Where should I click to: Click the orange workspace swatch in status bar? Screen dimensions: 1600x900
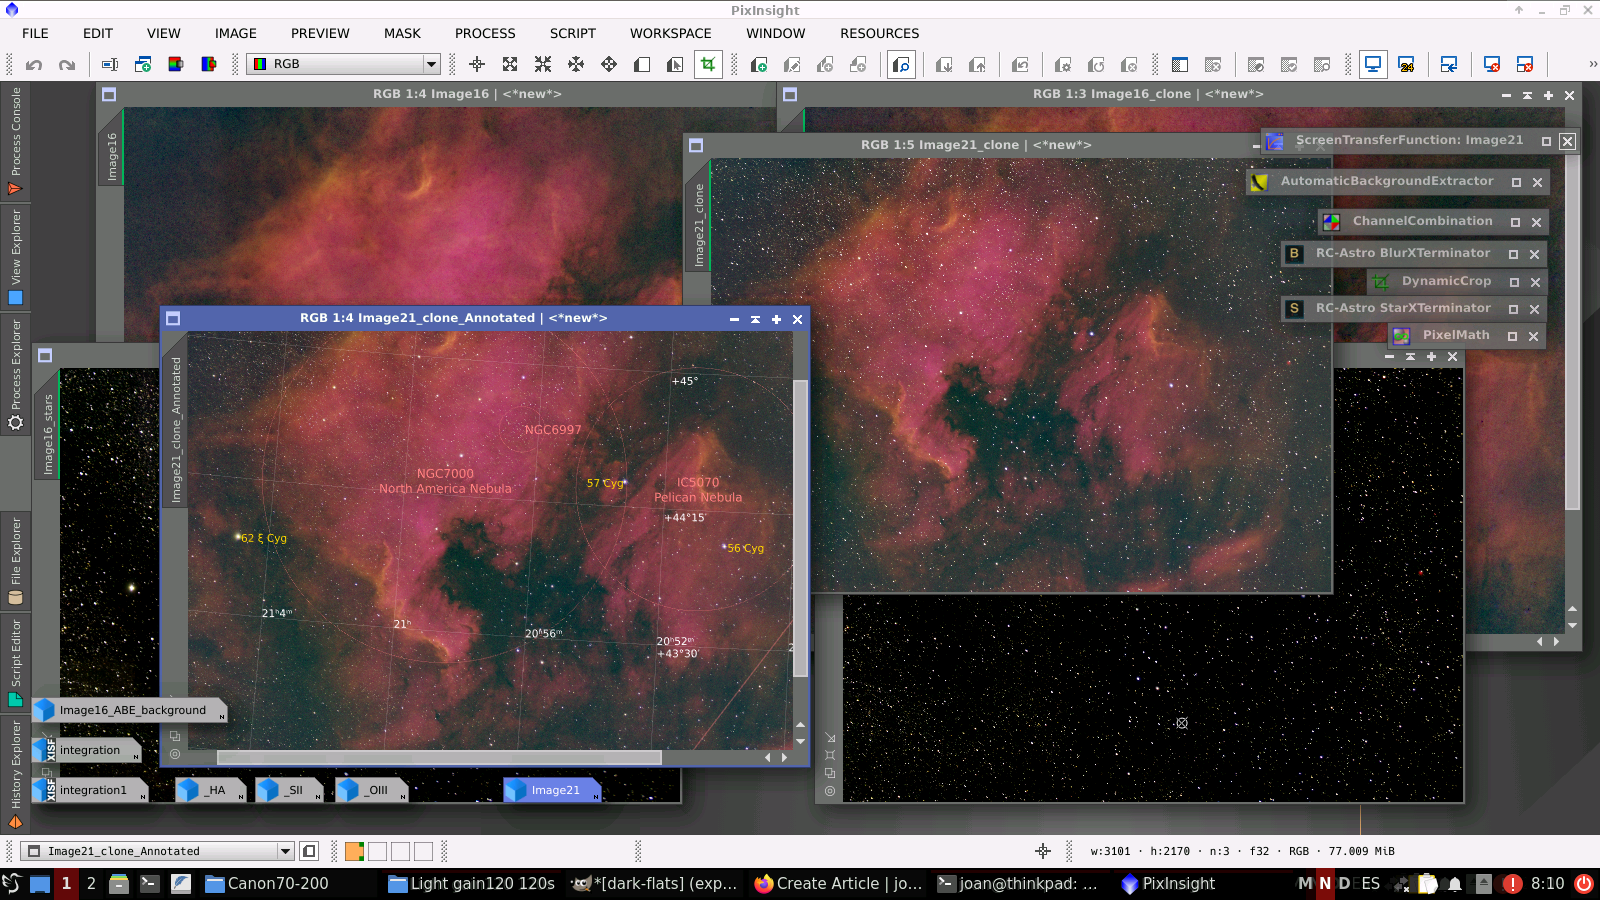354,851
